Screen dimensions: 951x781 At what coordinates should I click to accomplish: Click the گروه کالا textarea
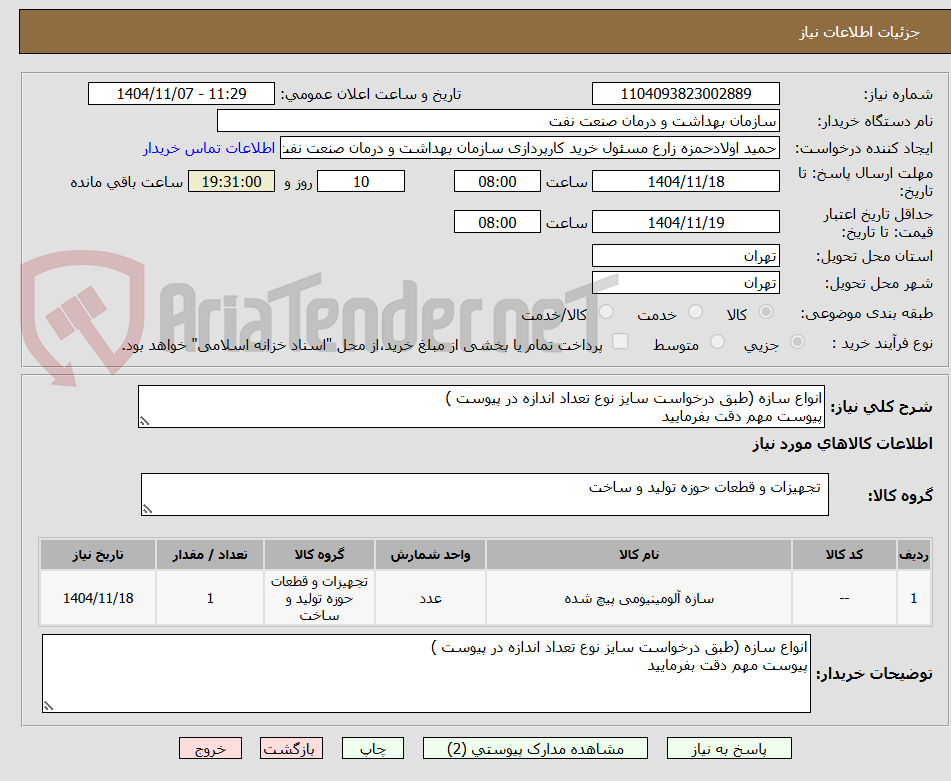[x=485, y=495]
